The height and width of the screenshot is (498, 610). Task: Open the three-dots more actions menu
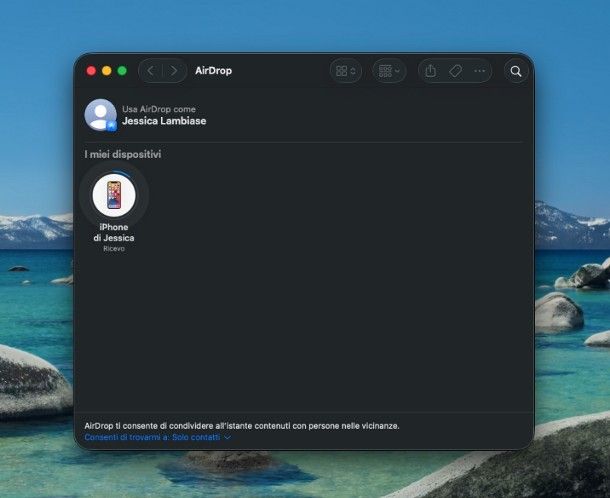click(480, 71)
